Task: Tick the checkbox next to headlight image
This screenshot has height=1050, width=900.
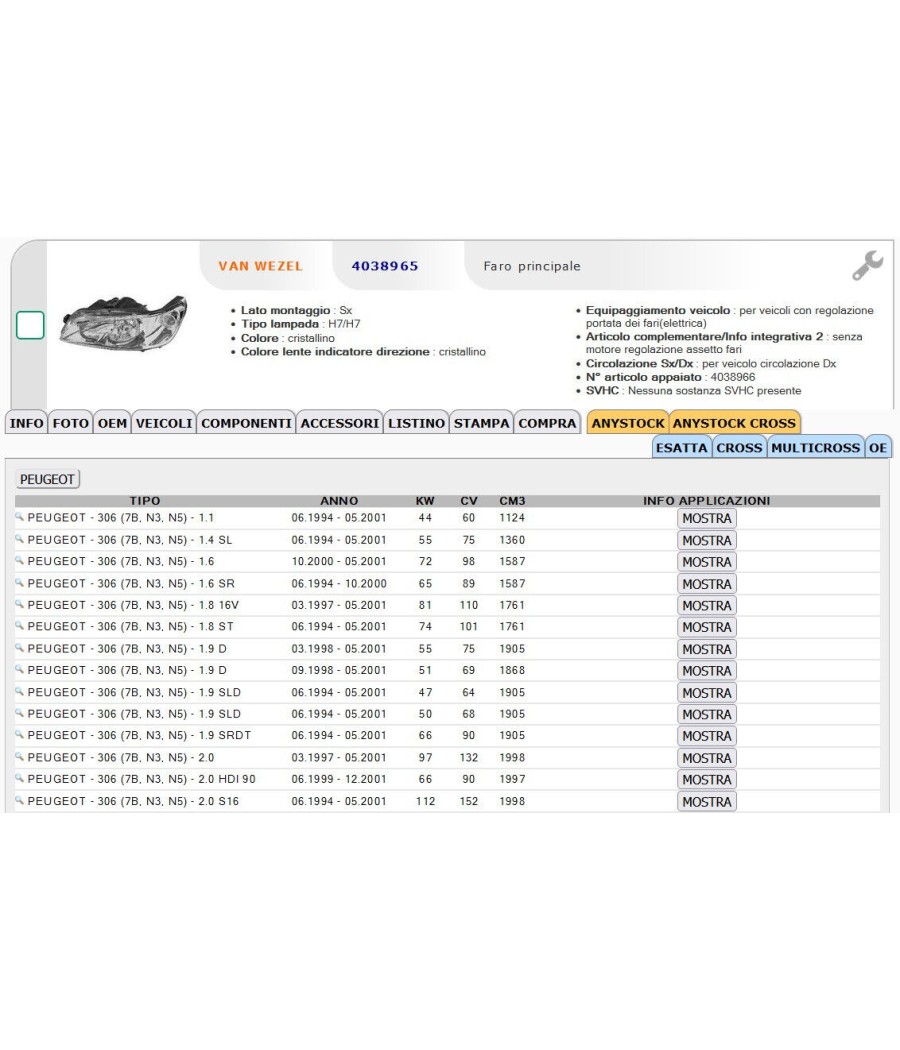Action: pyautogui.click(x=30, y=325)
